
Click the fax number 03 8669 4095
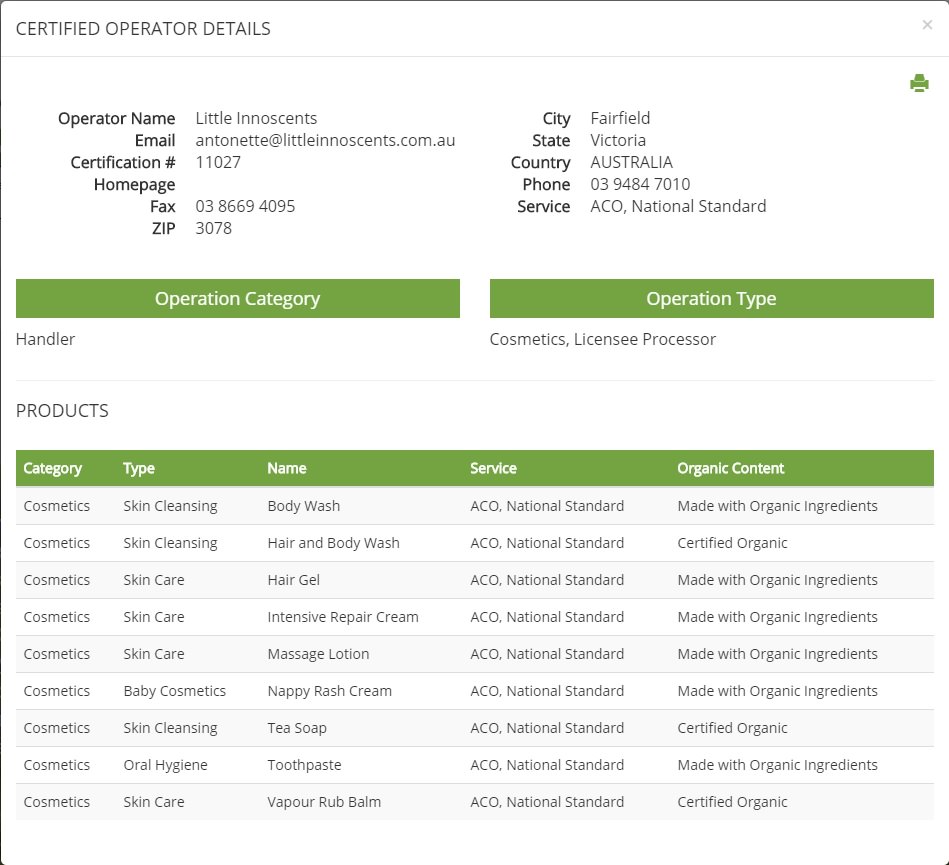click(x=245, y=206)
